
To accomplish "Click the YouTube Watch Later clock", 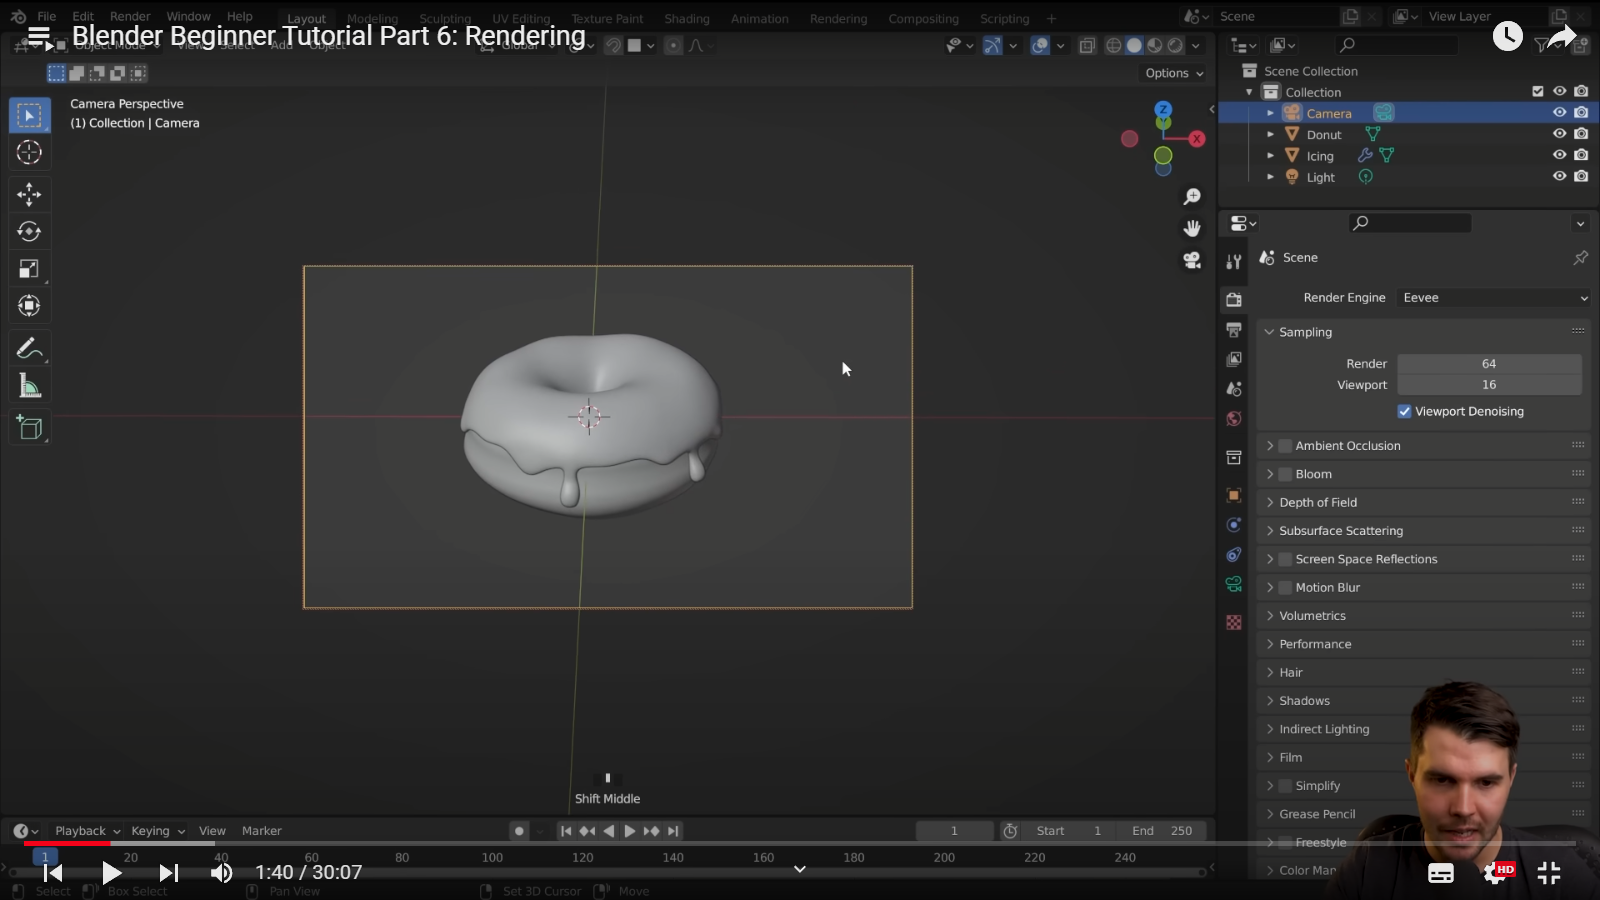I will (x=1507, y=36).
